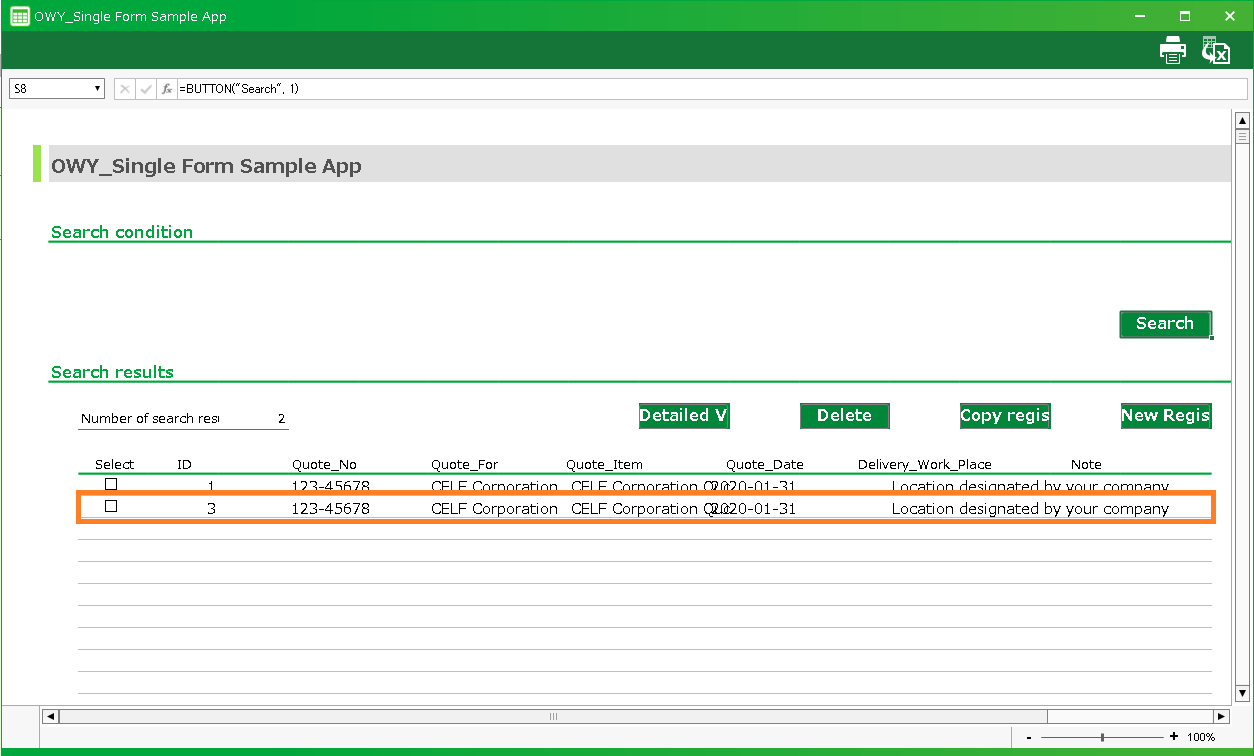Click the zoom out minus icon
Image resolution: width=1254 pixels, height=756 pixels.
[1029, 737]
